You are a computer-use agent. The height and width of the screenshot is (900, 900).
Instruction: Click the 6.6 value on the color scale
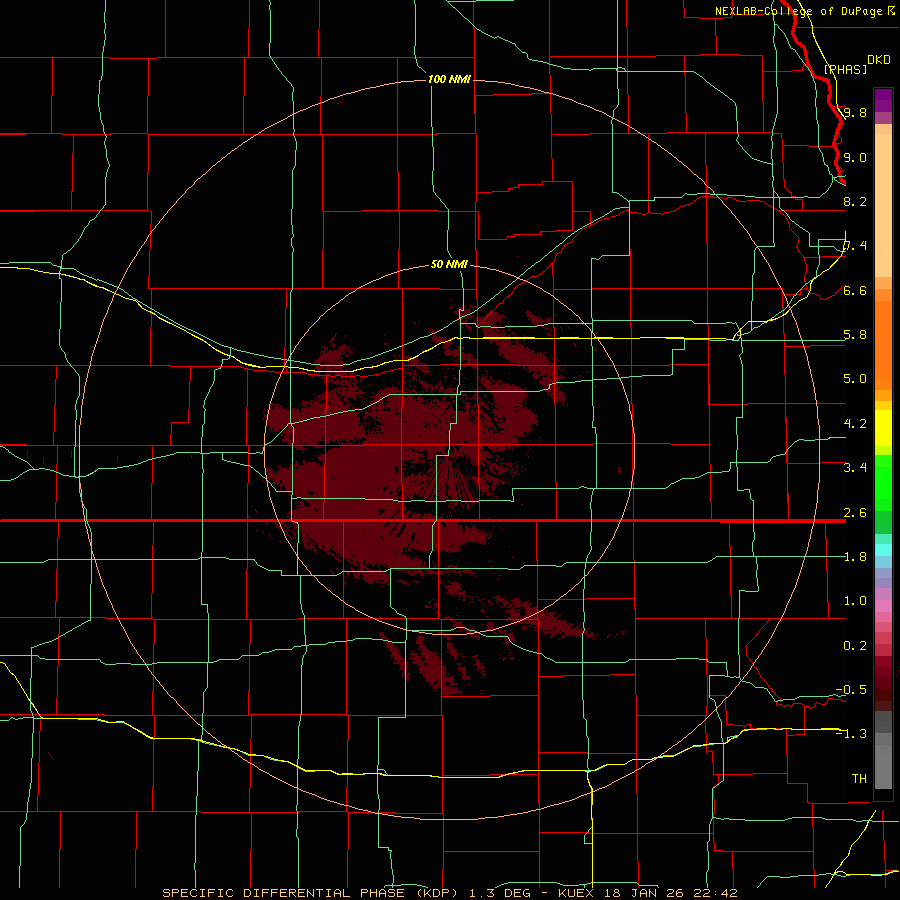(x=855, y=290)
